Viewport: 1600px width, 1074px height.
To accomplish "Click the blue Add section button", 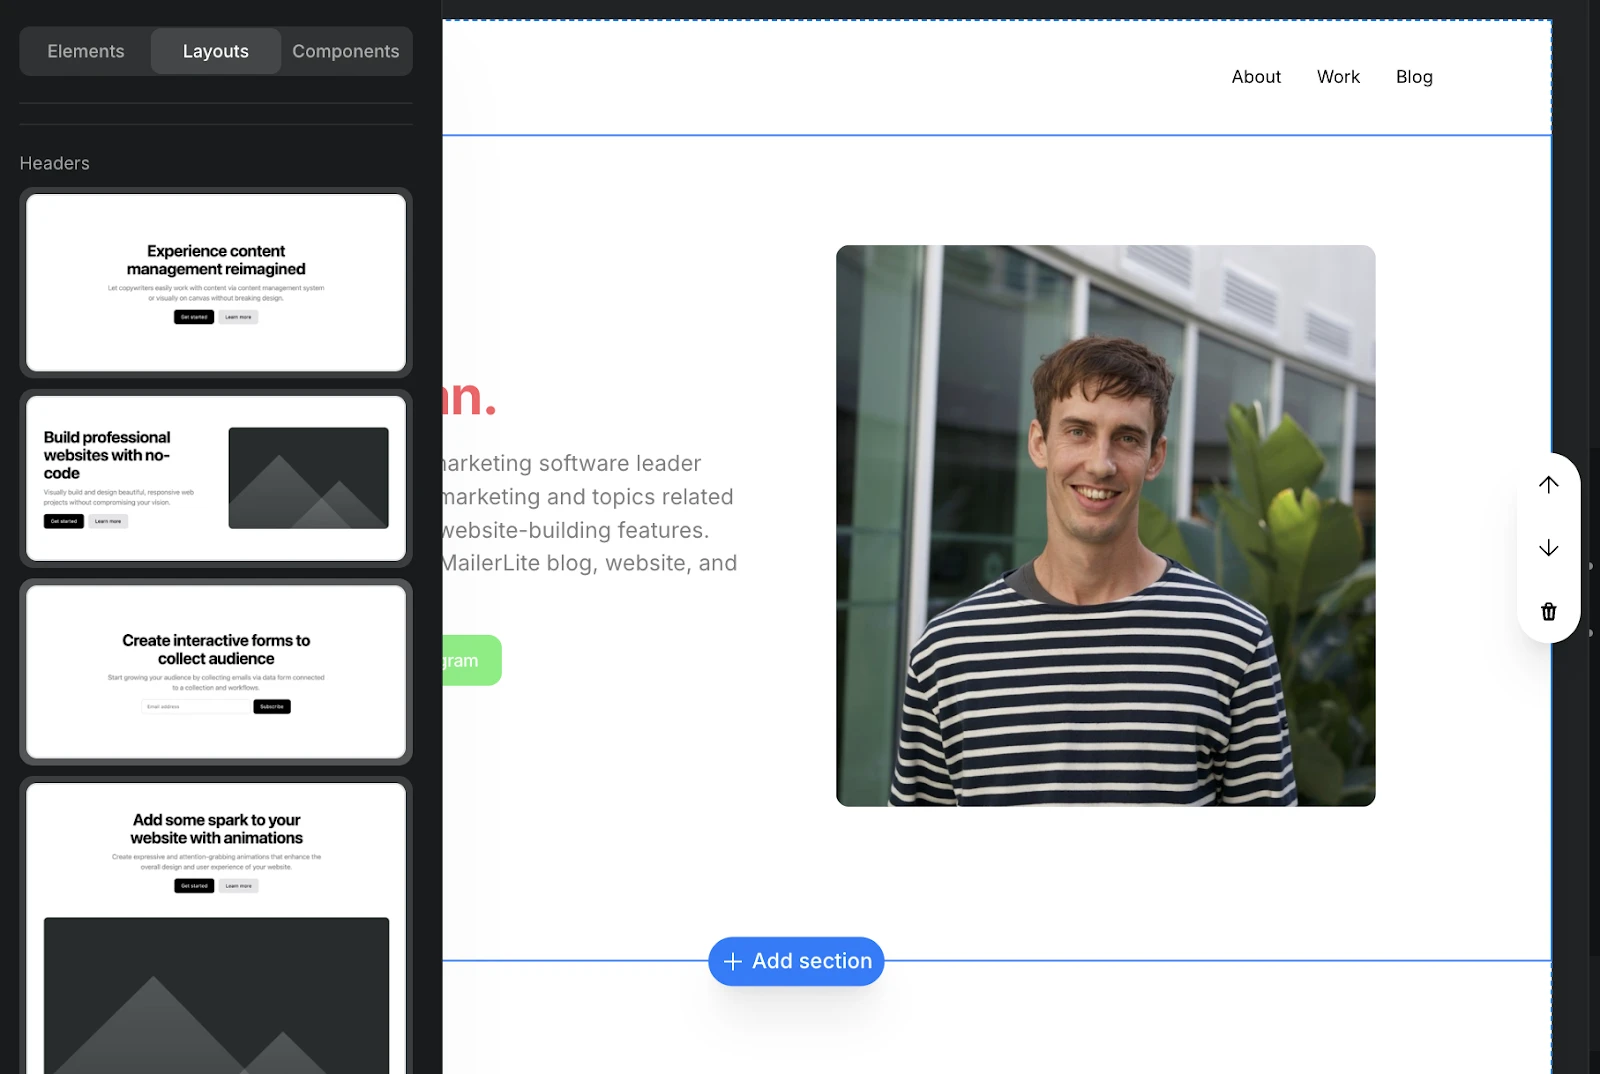I will pyautogui.click(x=796, y=961).
